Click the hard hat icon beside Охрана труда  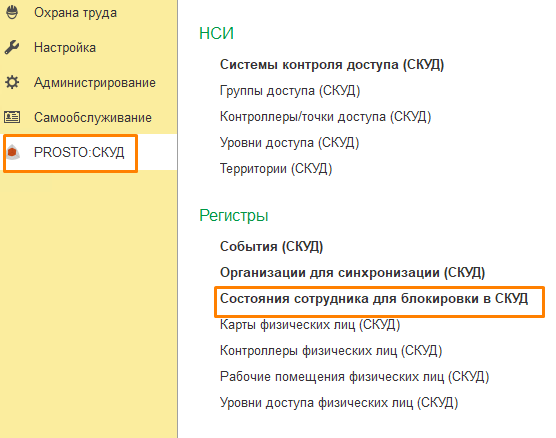(12, 12)
